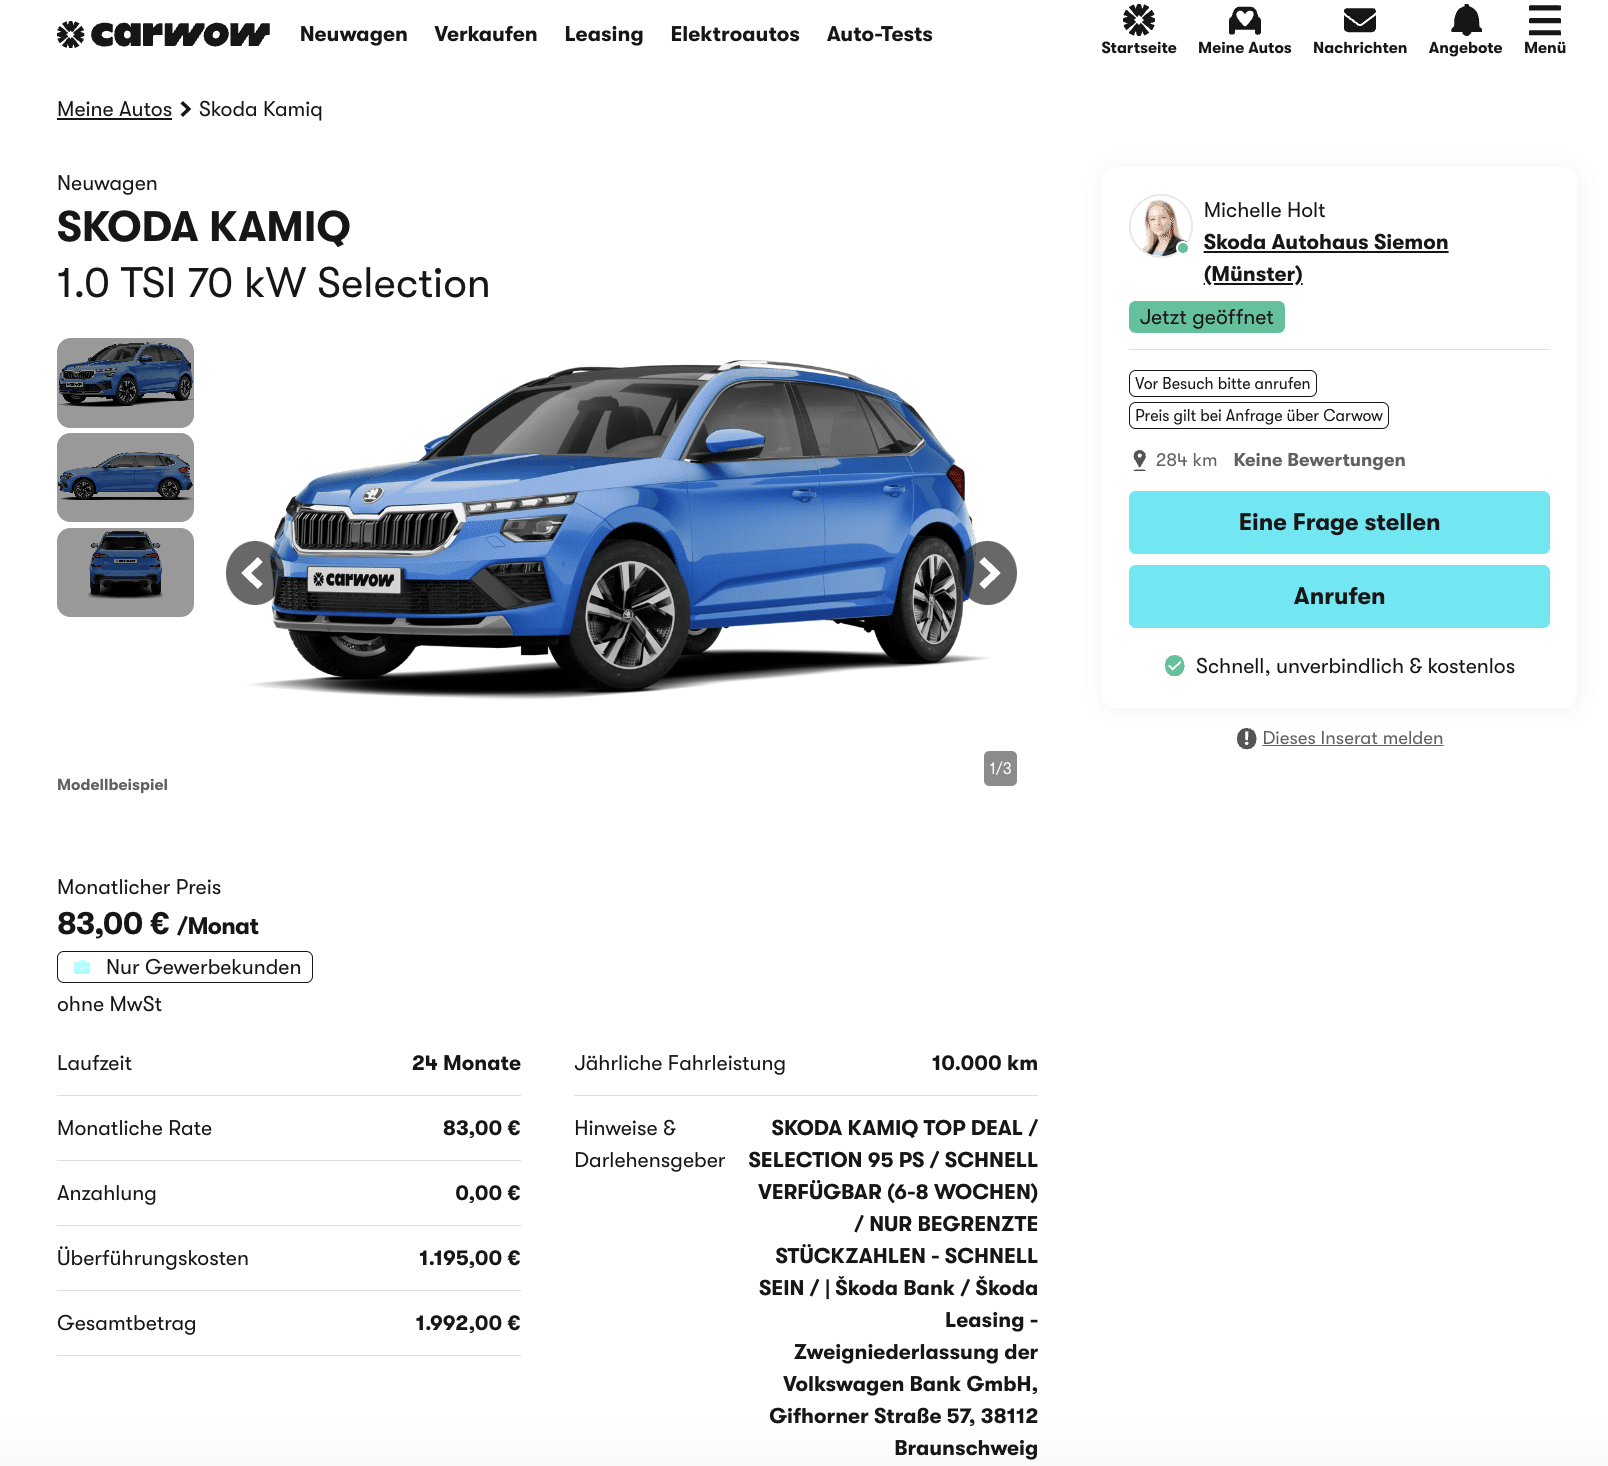Click the briefcase icon in Nur Gewerbekunden
1608x1466 pixels.
click(83, 967)
